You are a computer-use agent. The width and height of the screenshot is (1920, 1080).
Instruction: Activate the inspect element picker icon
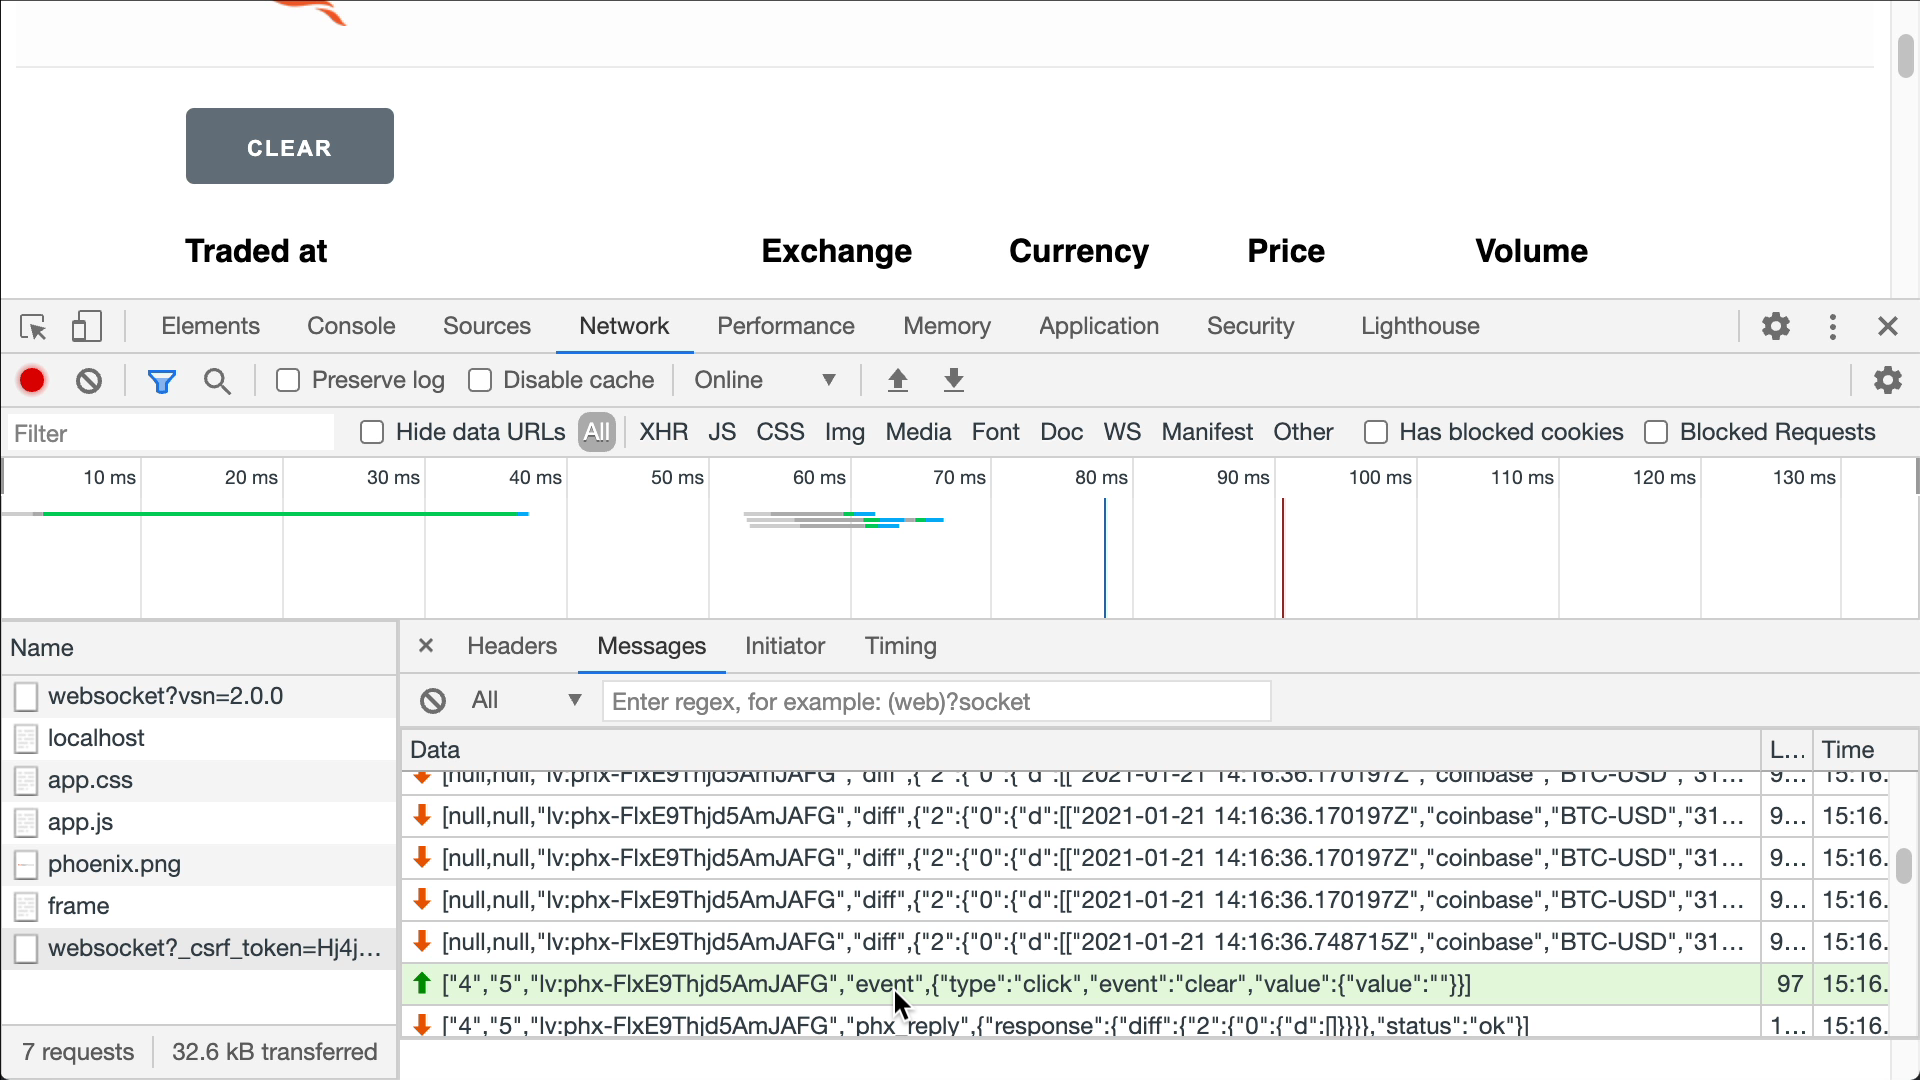[x=33, y=327]
